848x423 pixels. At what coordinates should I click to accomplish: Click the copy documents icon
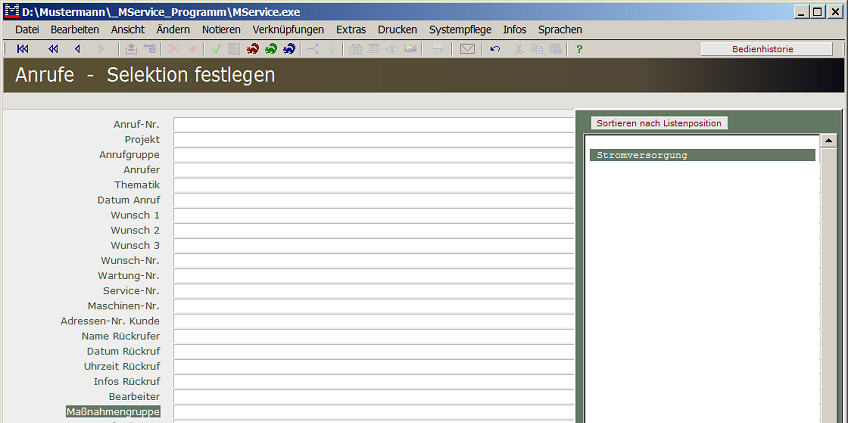click(x=537, y=49)
